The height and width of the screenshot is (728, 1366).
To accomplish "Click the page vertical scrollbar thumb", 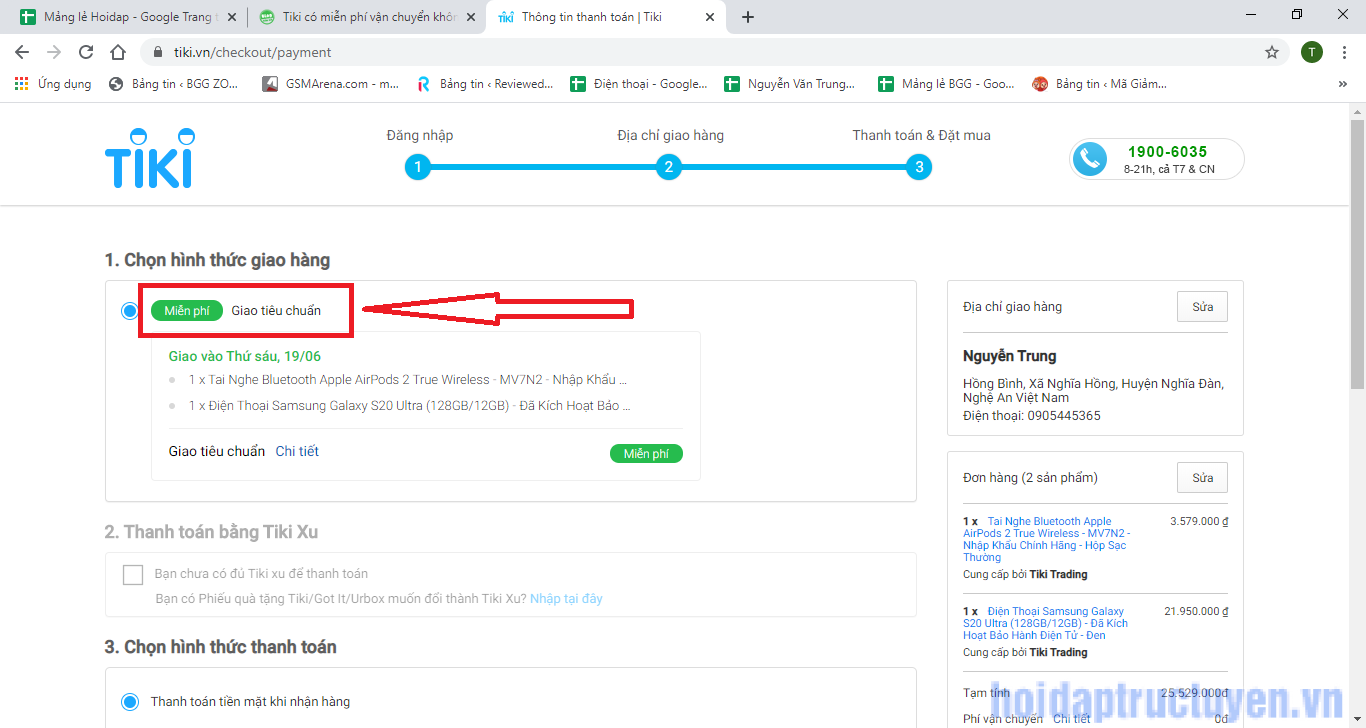I will pos(1357,252).
